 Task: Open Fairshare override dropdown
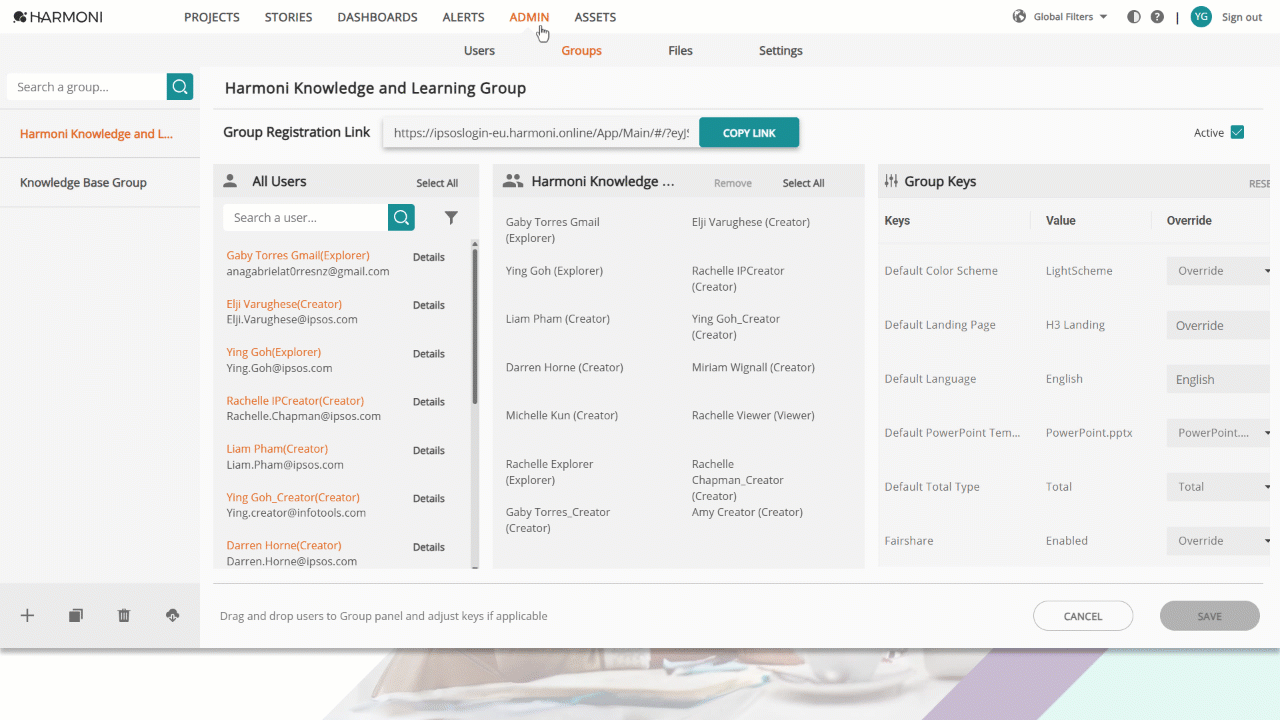point(1218,541)
